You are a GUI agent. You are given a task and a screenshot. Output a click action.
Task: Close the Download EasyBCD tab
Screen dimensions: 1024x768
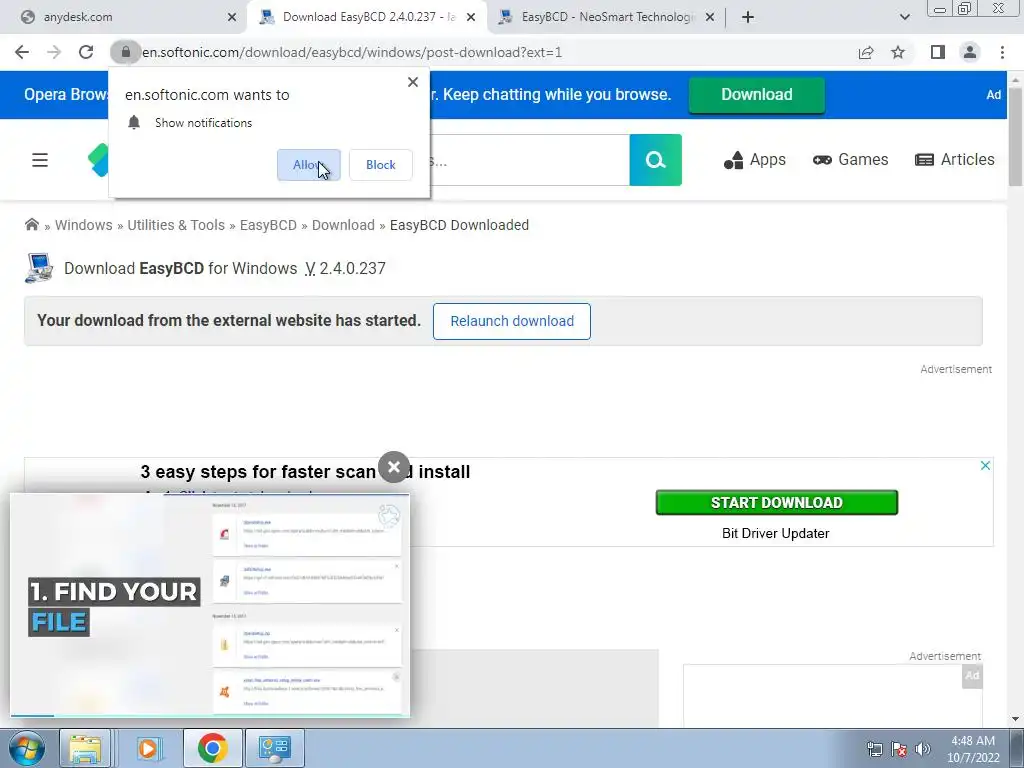(471, 17)
